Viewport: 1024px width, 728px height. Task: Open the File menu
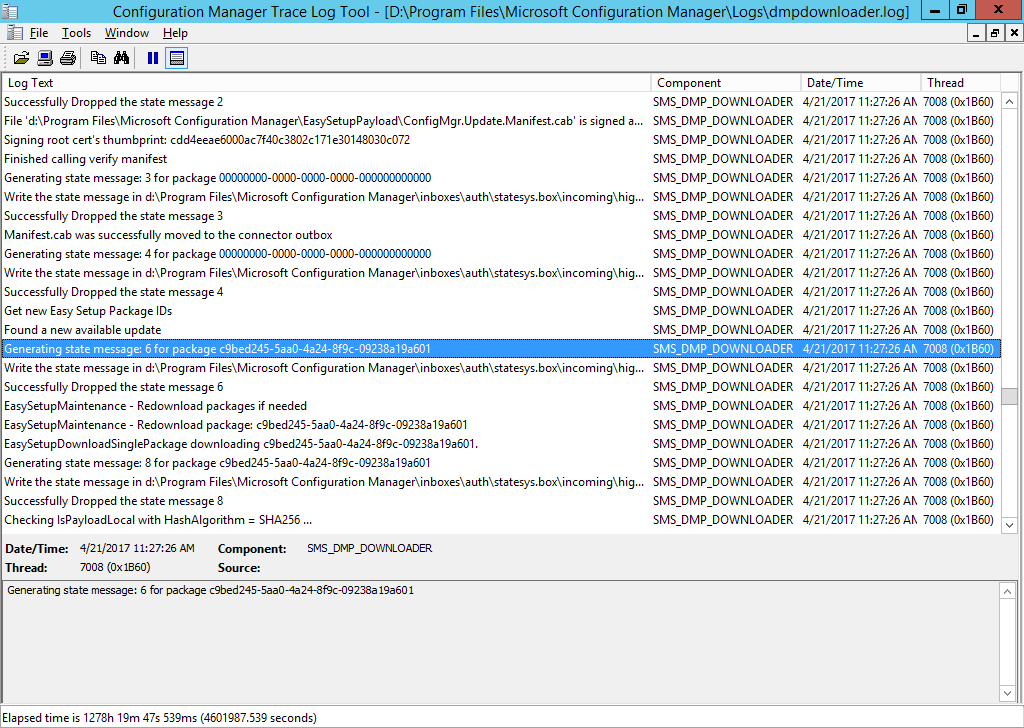tap(39, 33)
